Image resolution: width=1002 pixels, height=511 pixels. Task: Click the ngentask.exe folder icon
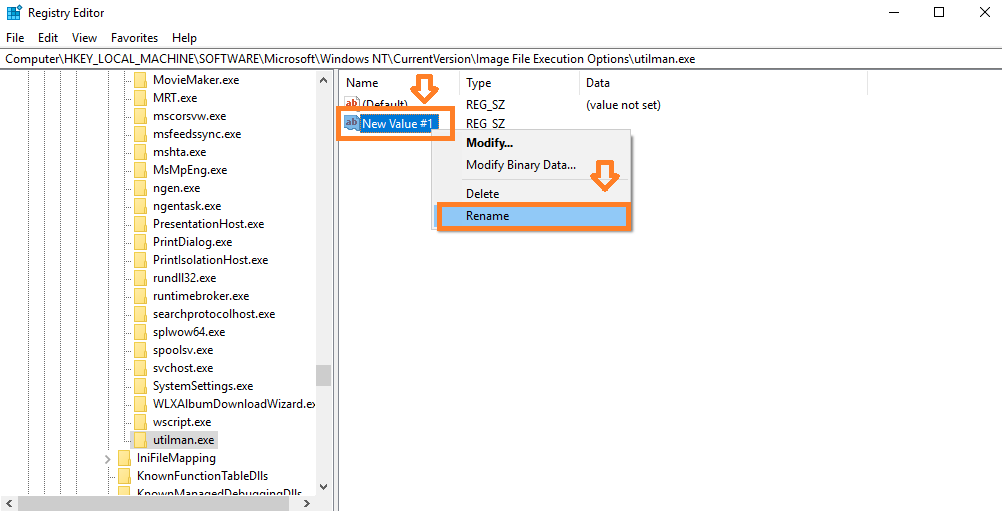coord(140,206)
